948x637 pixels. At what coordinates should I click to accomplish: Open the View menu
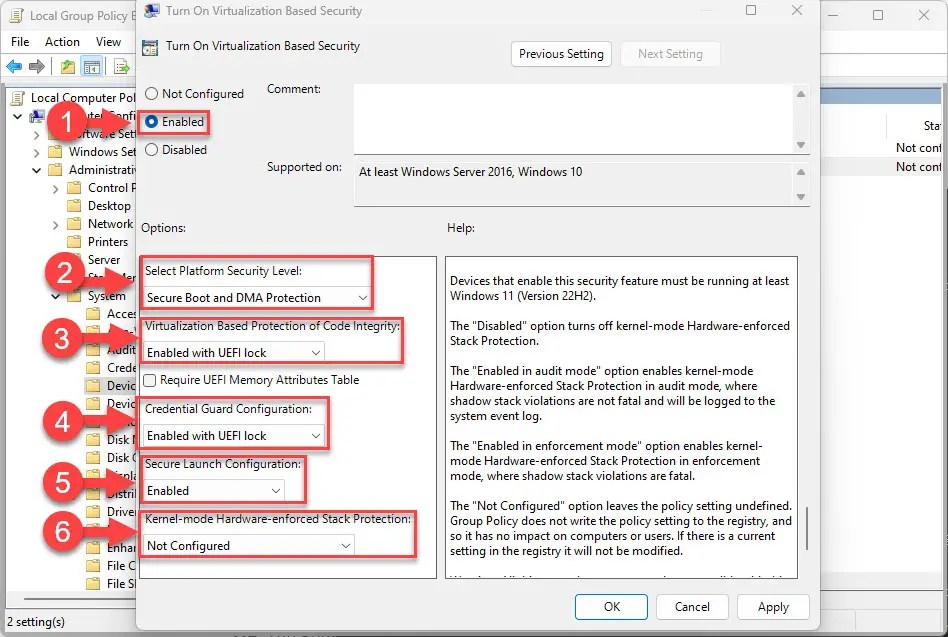(x=108, y=41)
